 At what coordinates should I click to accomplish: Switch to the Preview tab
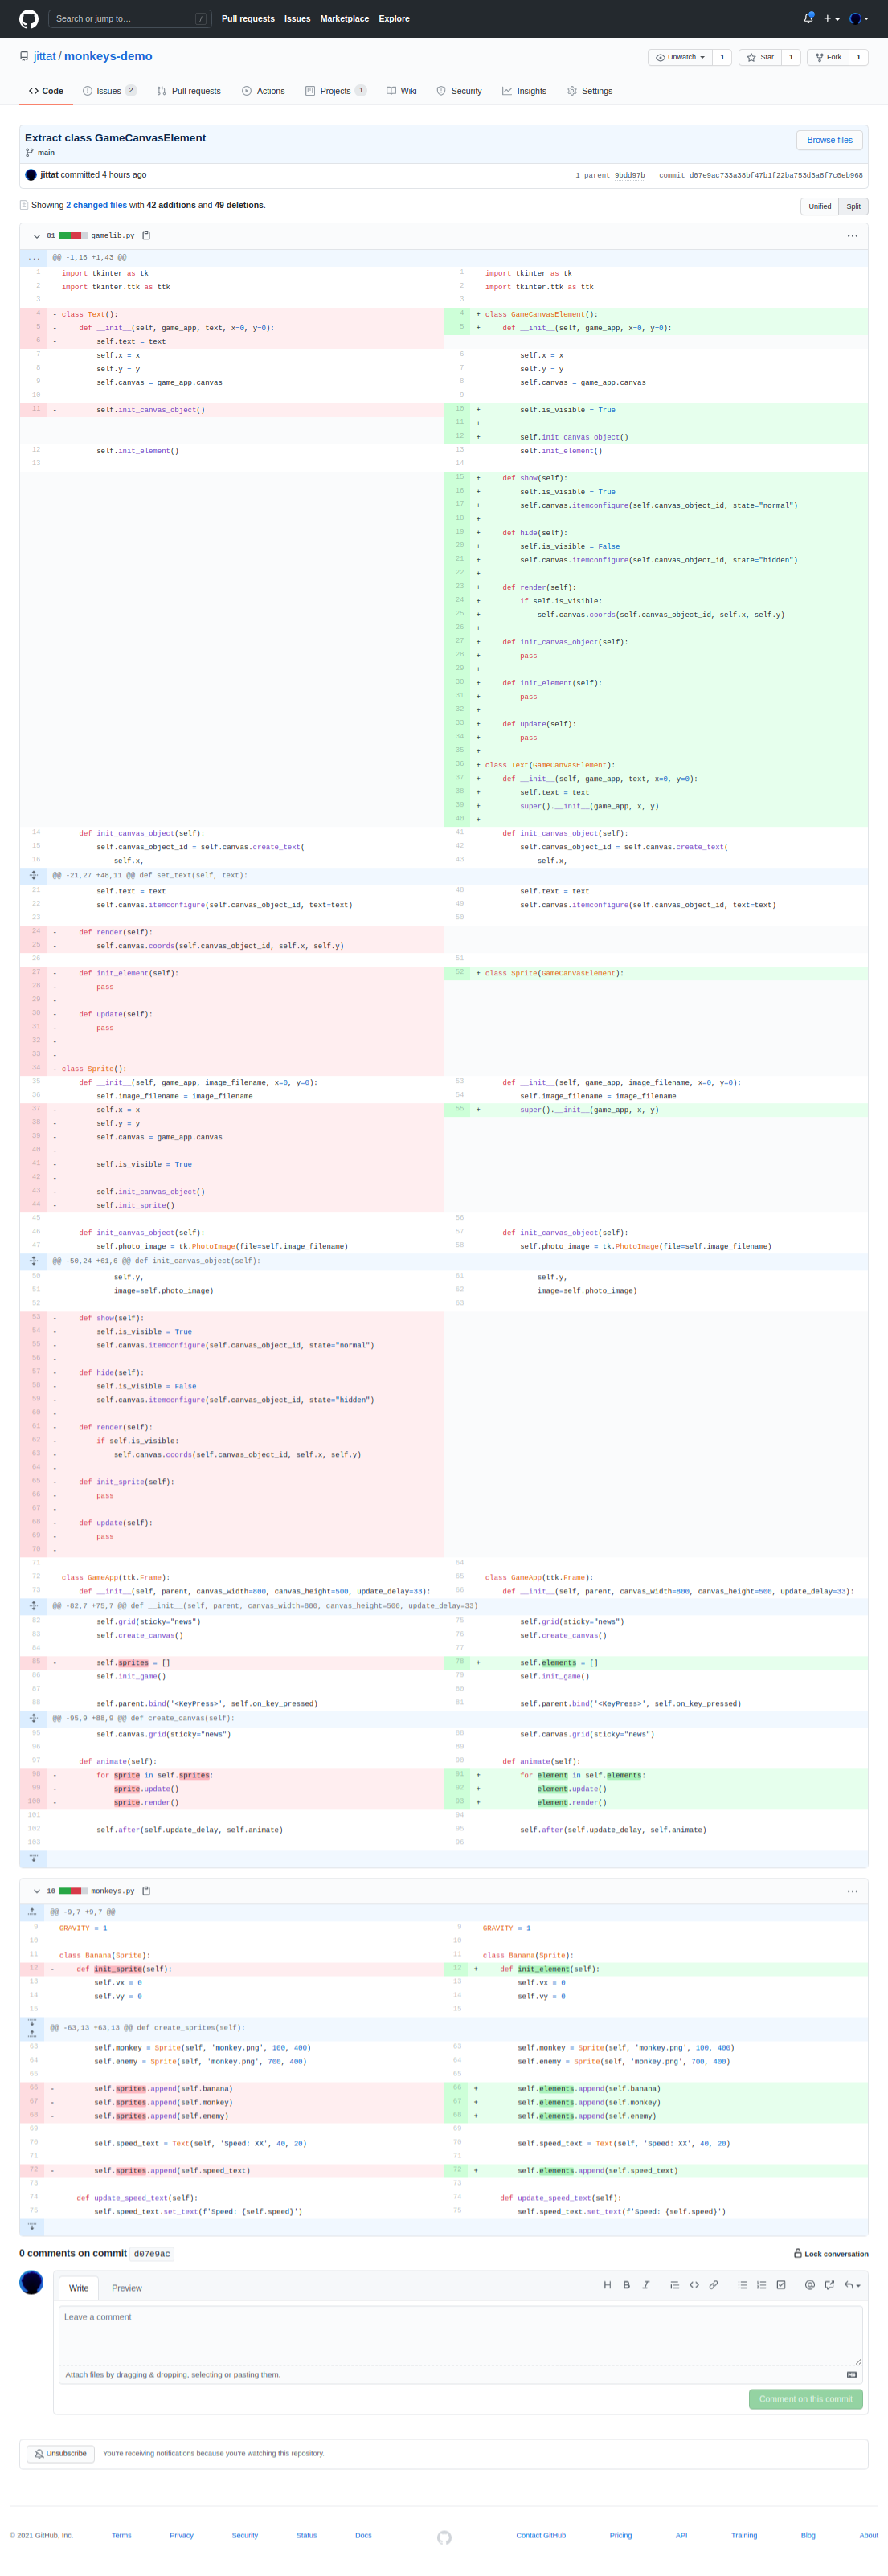pos(126,2288)
